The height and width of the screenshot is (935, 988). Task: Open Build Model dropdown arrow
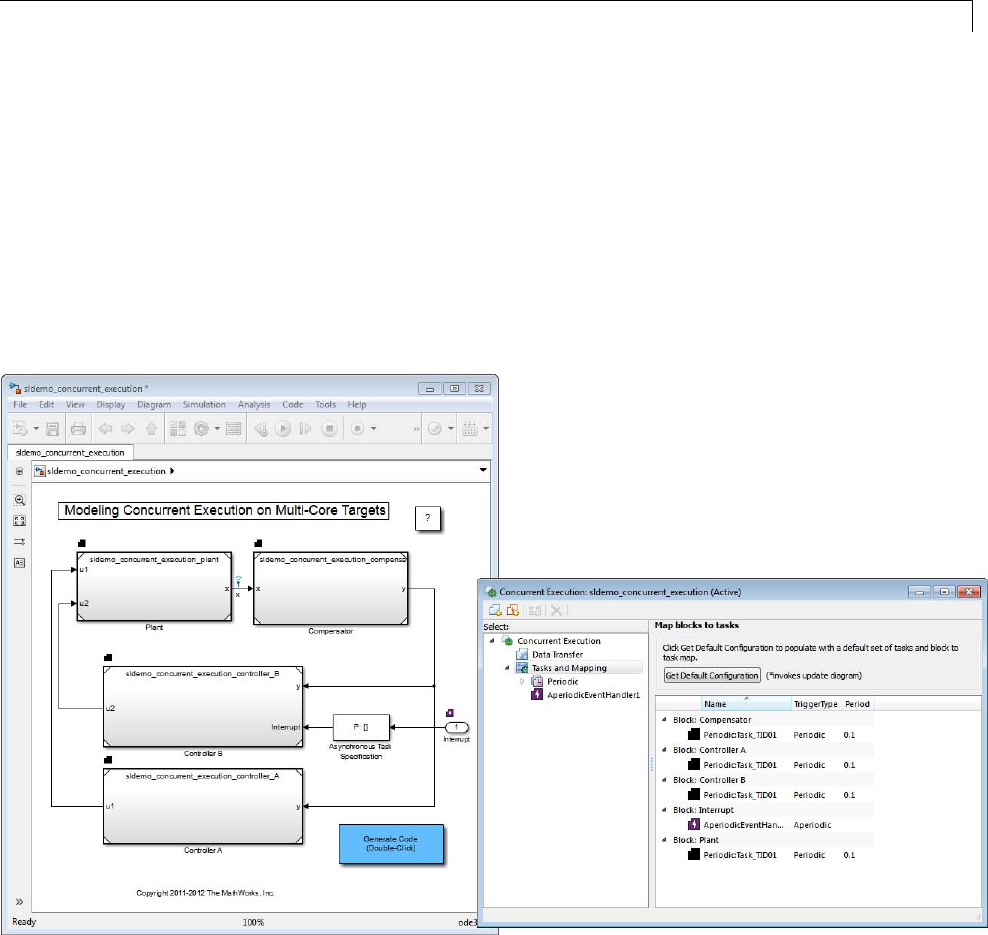pos(486,429)
